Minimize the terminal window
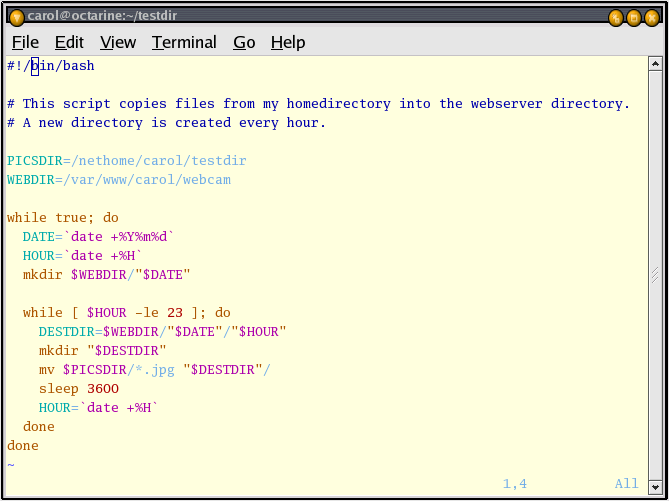Viewport: 669px width, 501px height. [x=616, y=17]
